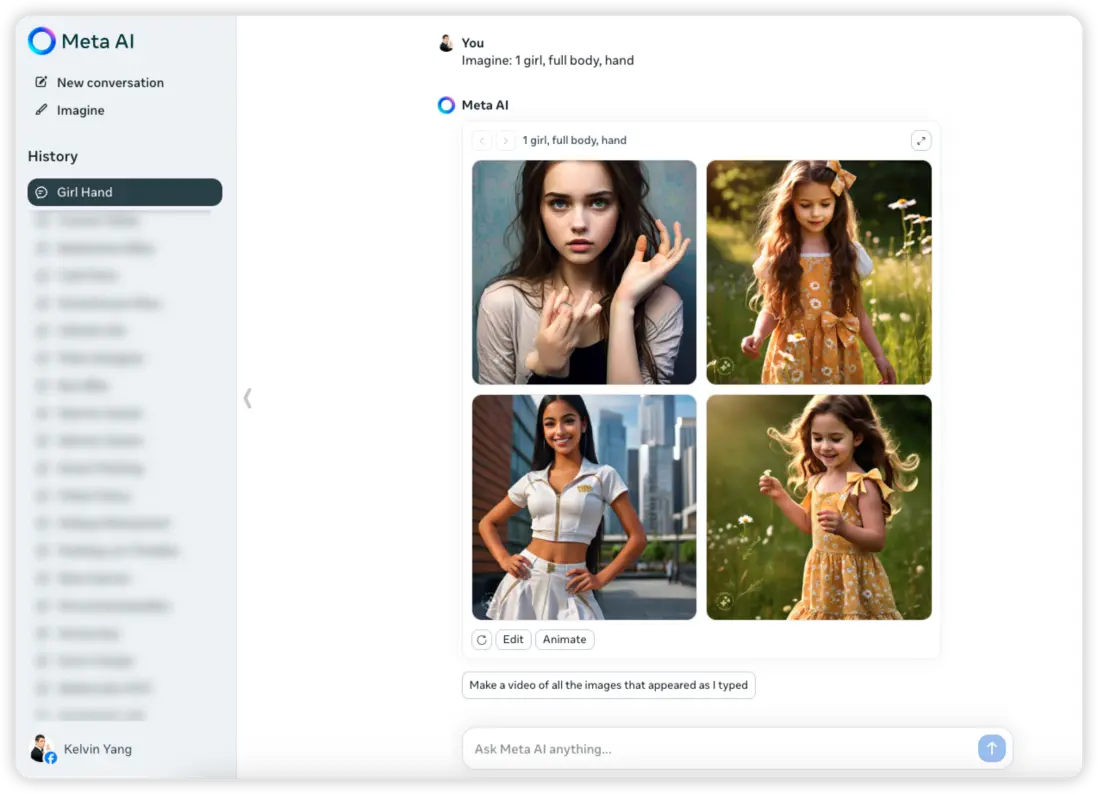
Task: Click the user avatar beside You
Action: [446, 43]
